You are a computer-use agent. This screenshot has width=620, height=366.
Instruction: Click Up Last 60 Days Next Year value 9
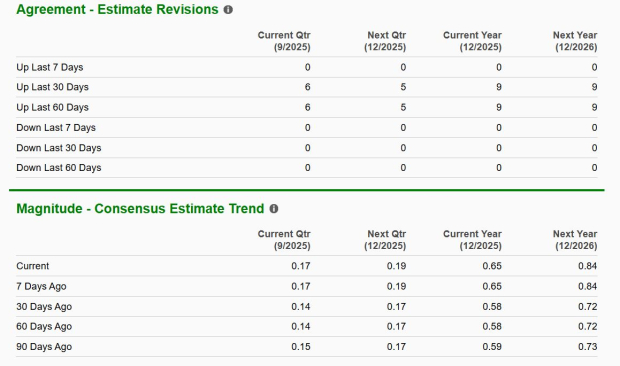click(x=594, y=108)
